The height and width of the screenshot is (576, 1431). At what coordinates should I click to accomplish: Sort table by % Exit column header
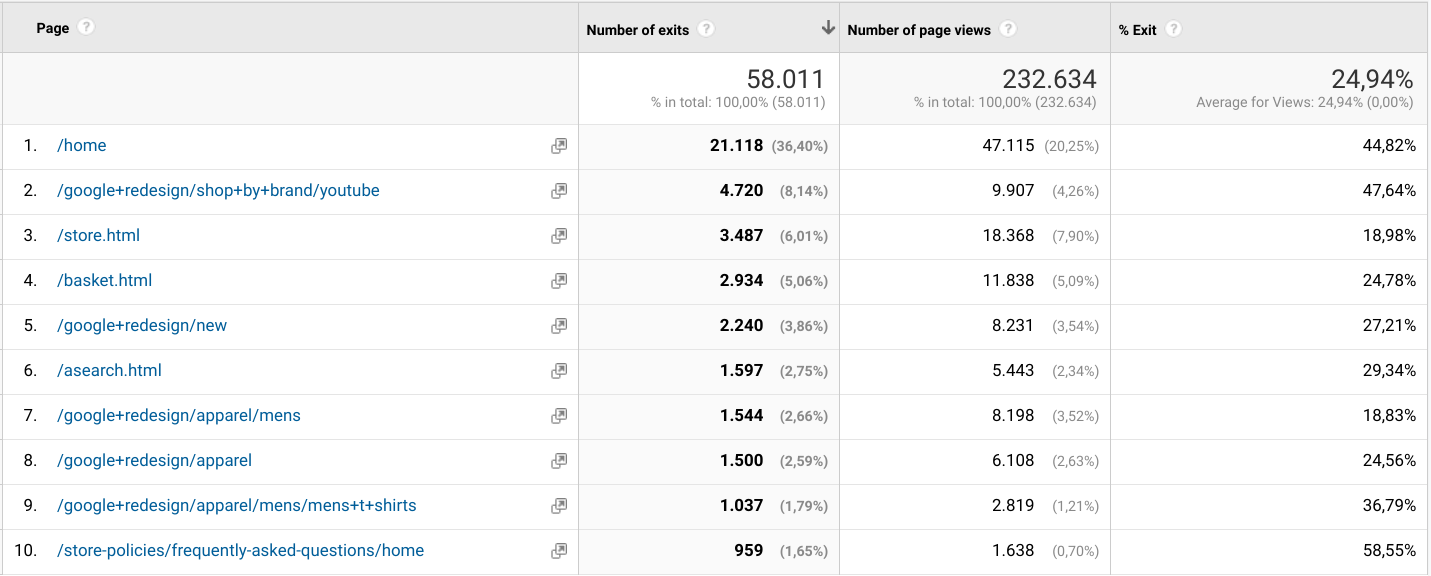(1137, 30)
